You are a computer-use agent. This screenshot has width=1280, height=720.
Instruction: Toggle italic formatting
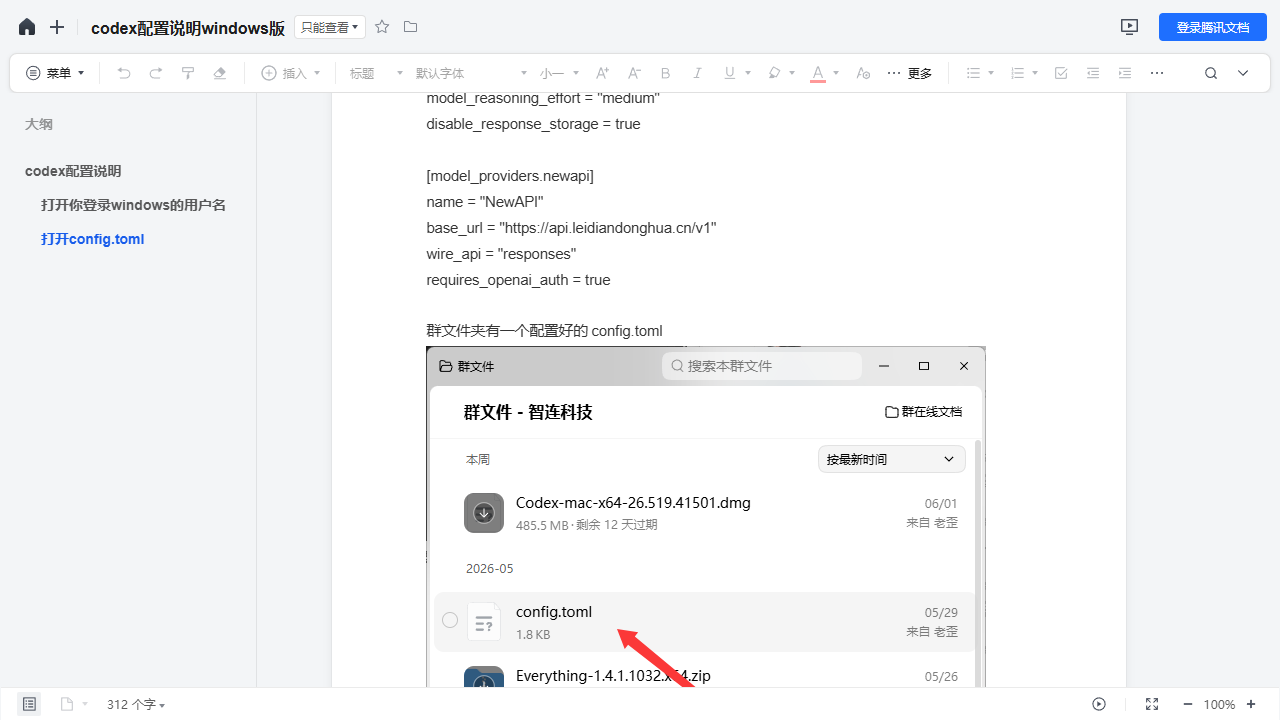[698, 73]
